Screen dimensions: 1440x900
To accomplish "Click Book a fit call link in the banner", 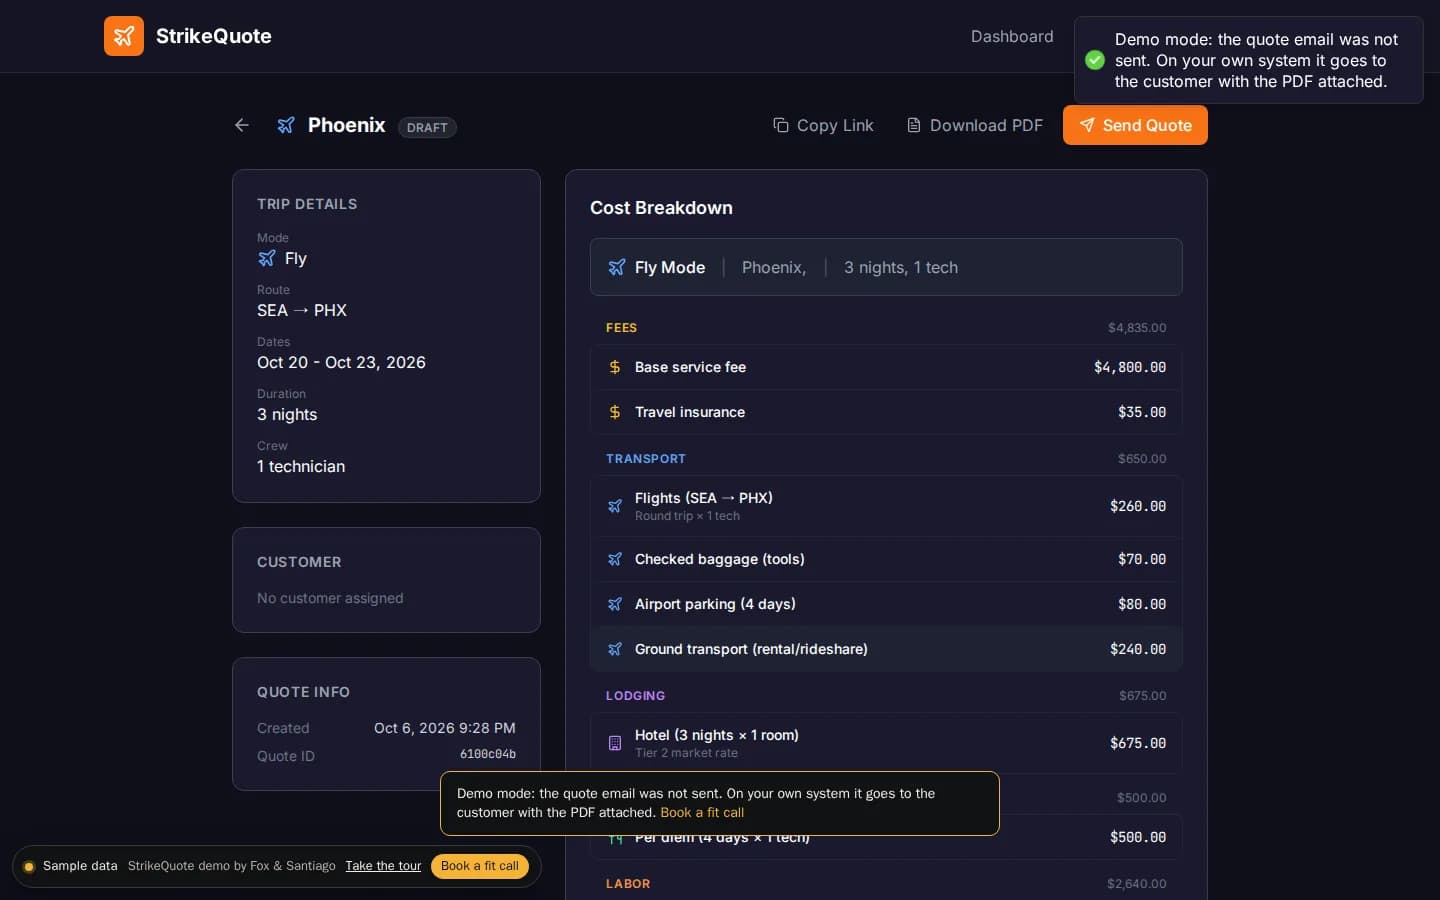I will [x=702, y=813].
